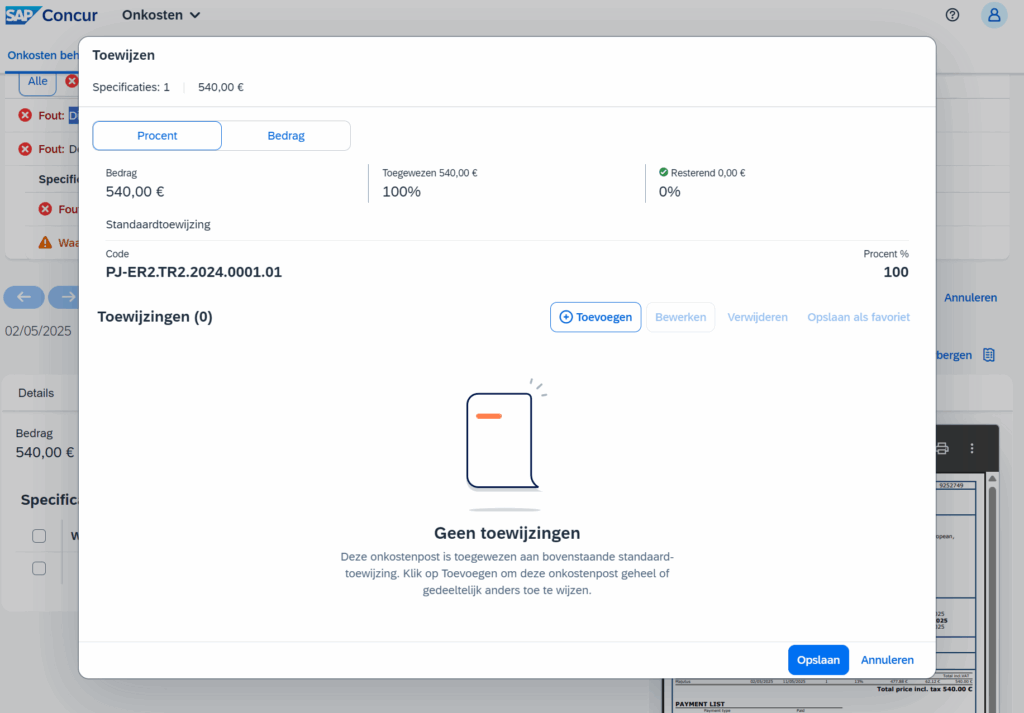This screenshot has height=713, width=1024.
Task: Click the next arrow button in background page
Action: coord(64,297)
